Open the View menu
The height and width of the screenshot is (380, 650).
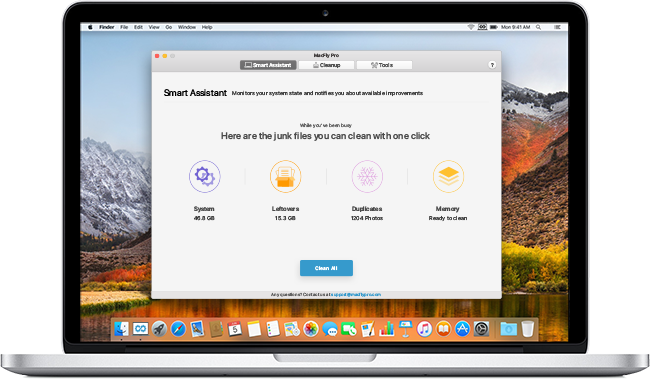click(154, 27)
